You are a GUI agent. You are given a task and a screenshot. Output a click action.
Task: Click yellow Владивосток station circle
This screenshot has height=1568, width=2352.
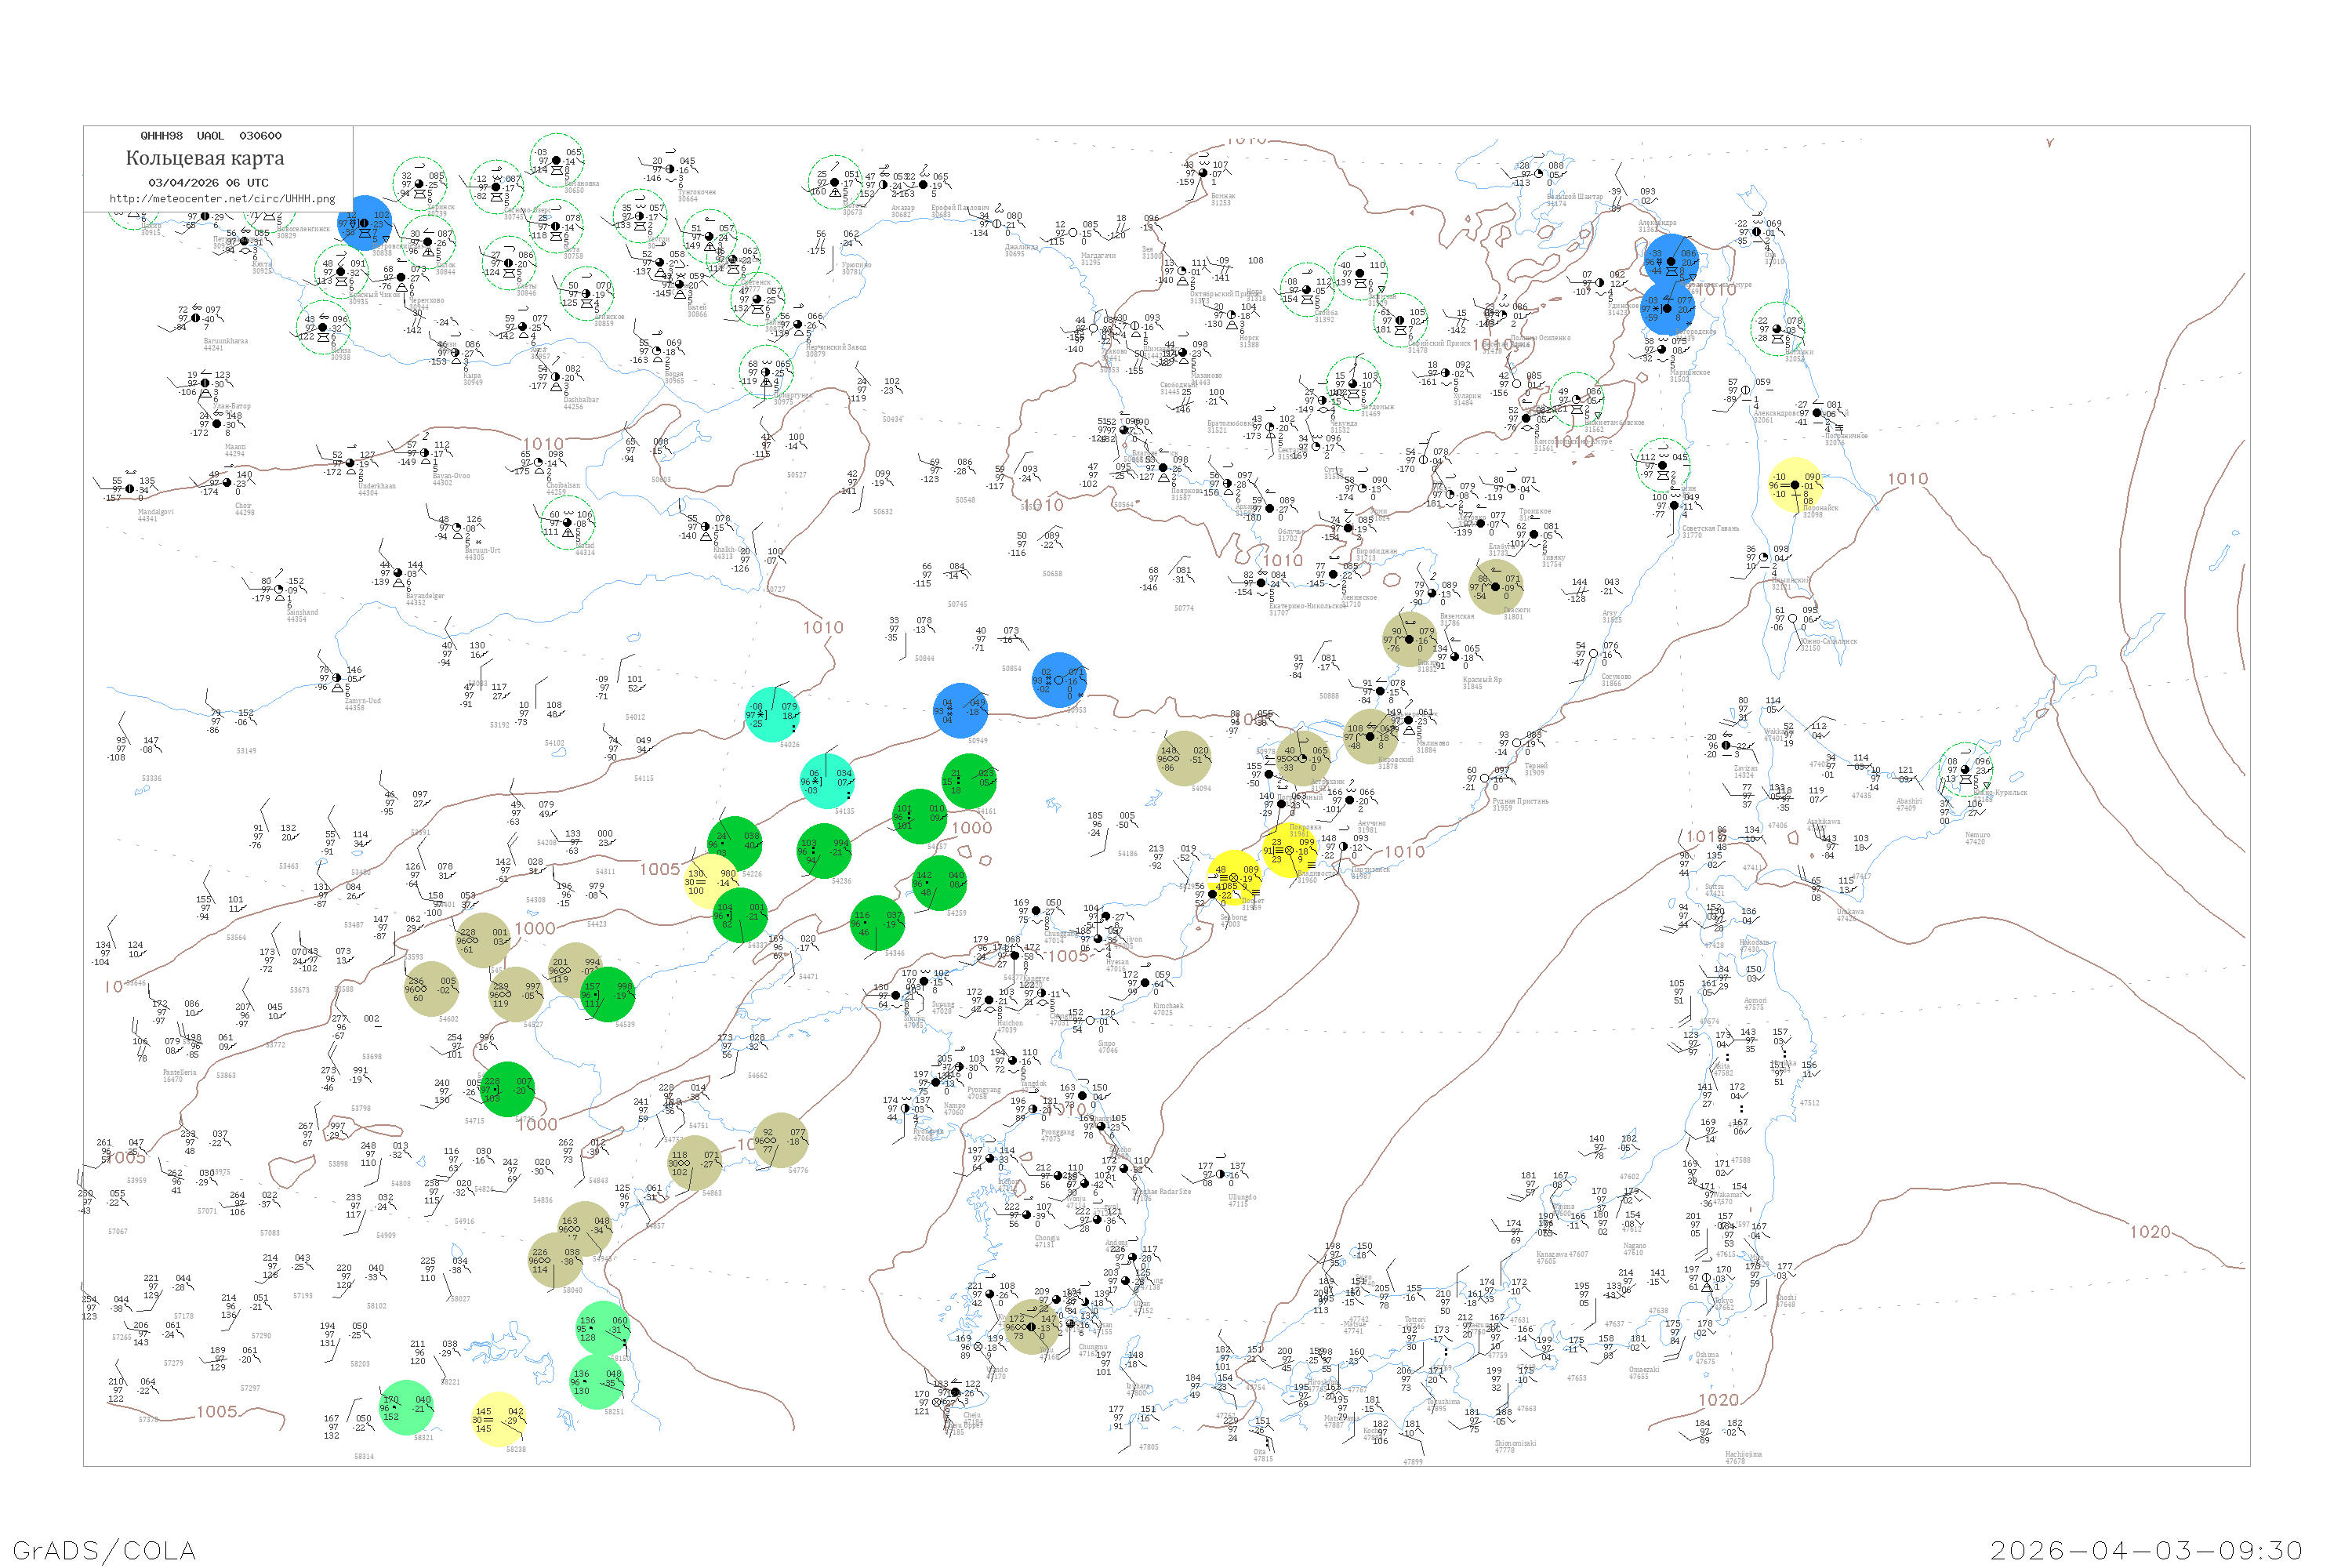pyautogui.click(x=1290, y=850)
